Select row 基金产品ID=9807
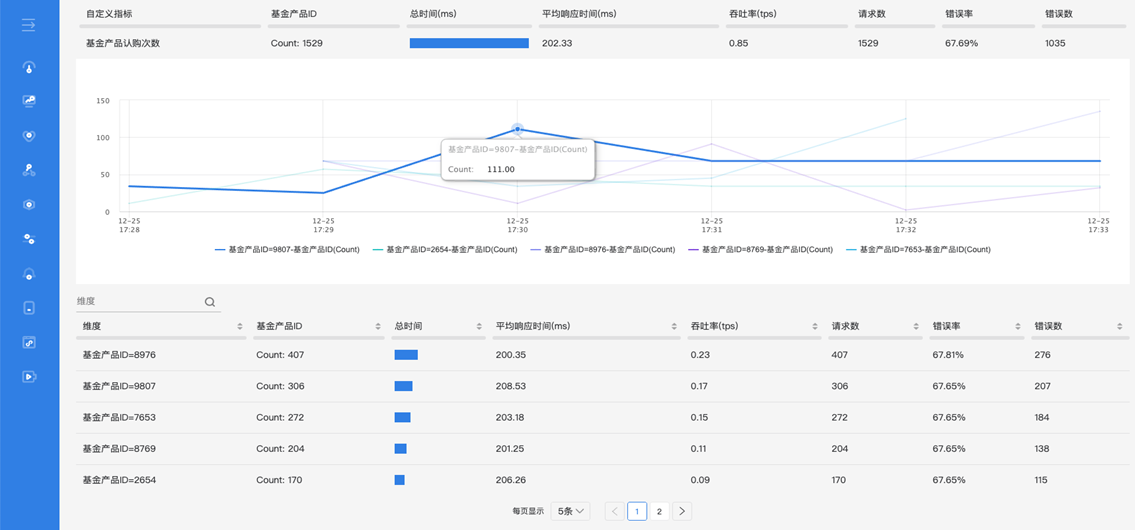The height and width of the screenshot is (530, 1135). coord(602,387)
